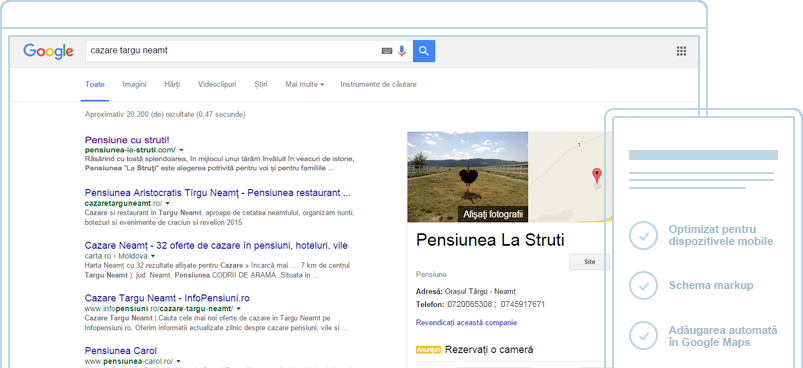The width and height of the screenshot is (803, 368).
Task: Click the phone number 0745917671
Action: tap(523, 305)
